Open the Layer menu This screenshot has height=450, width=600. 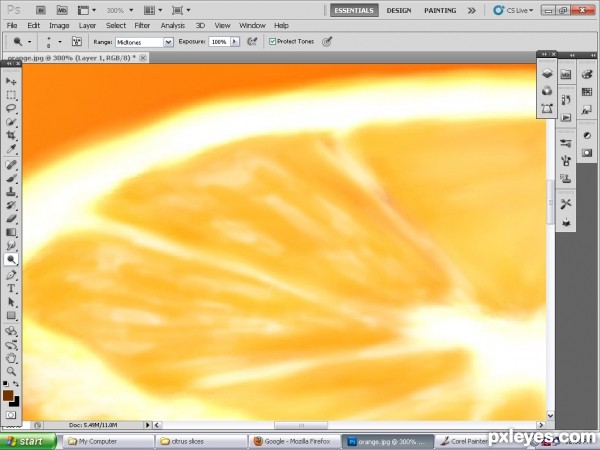click(87, 26)
